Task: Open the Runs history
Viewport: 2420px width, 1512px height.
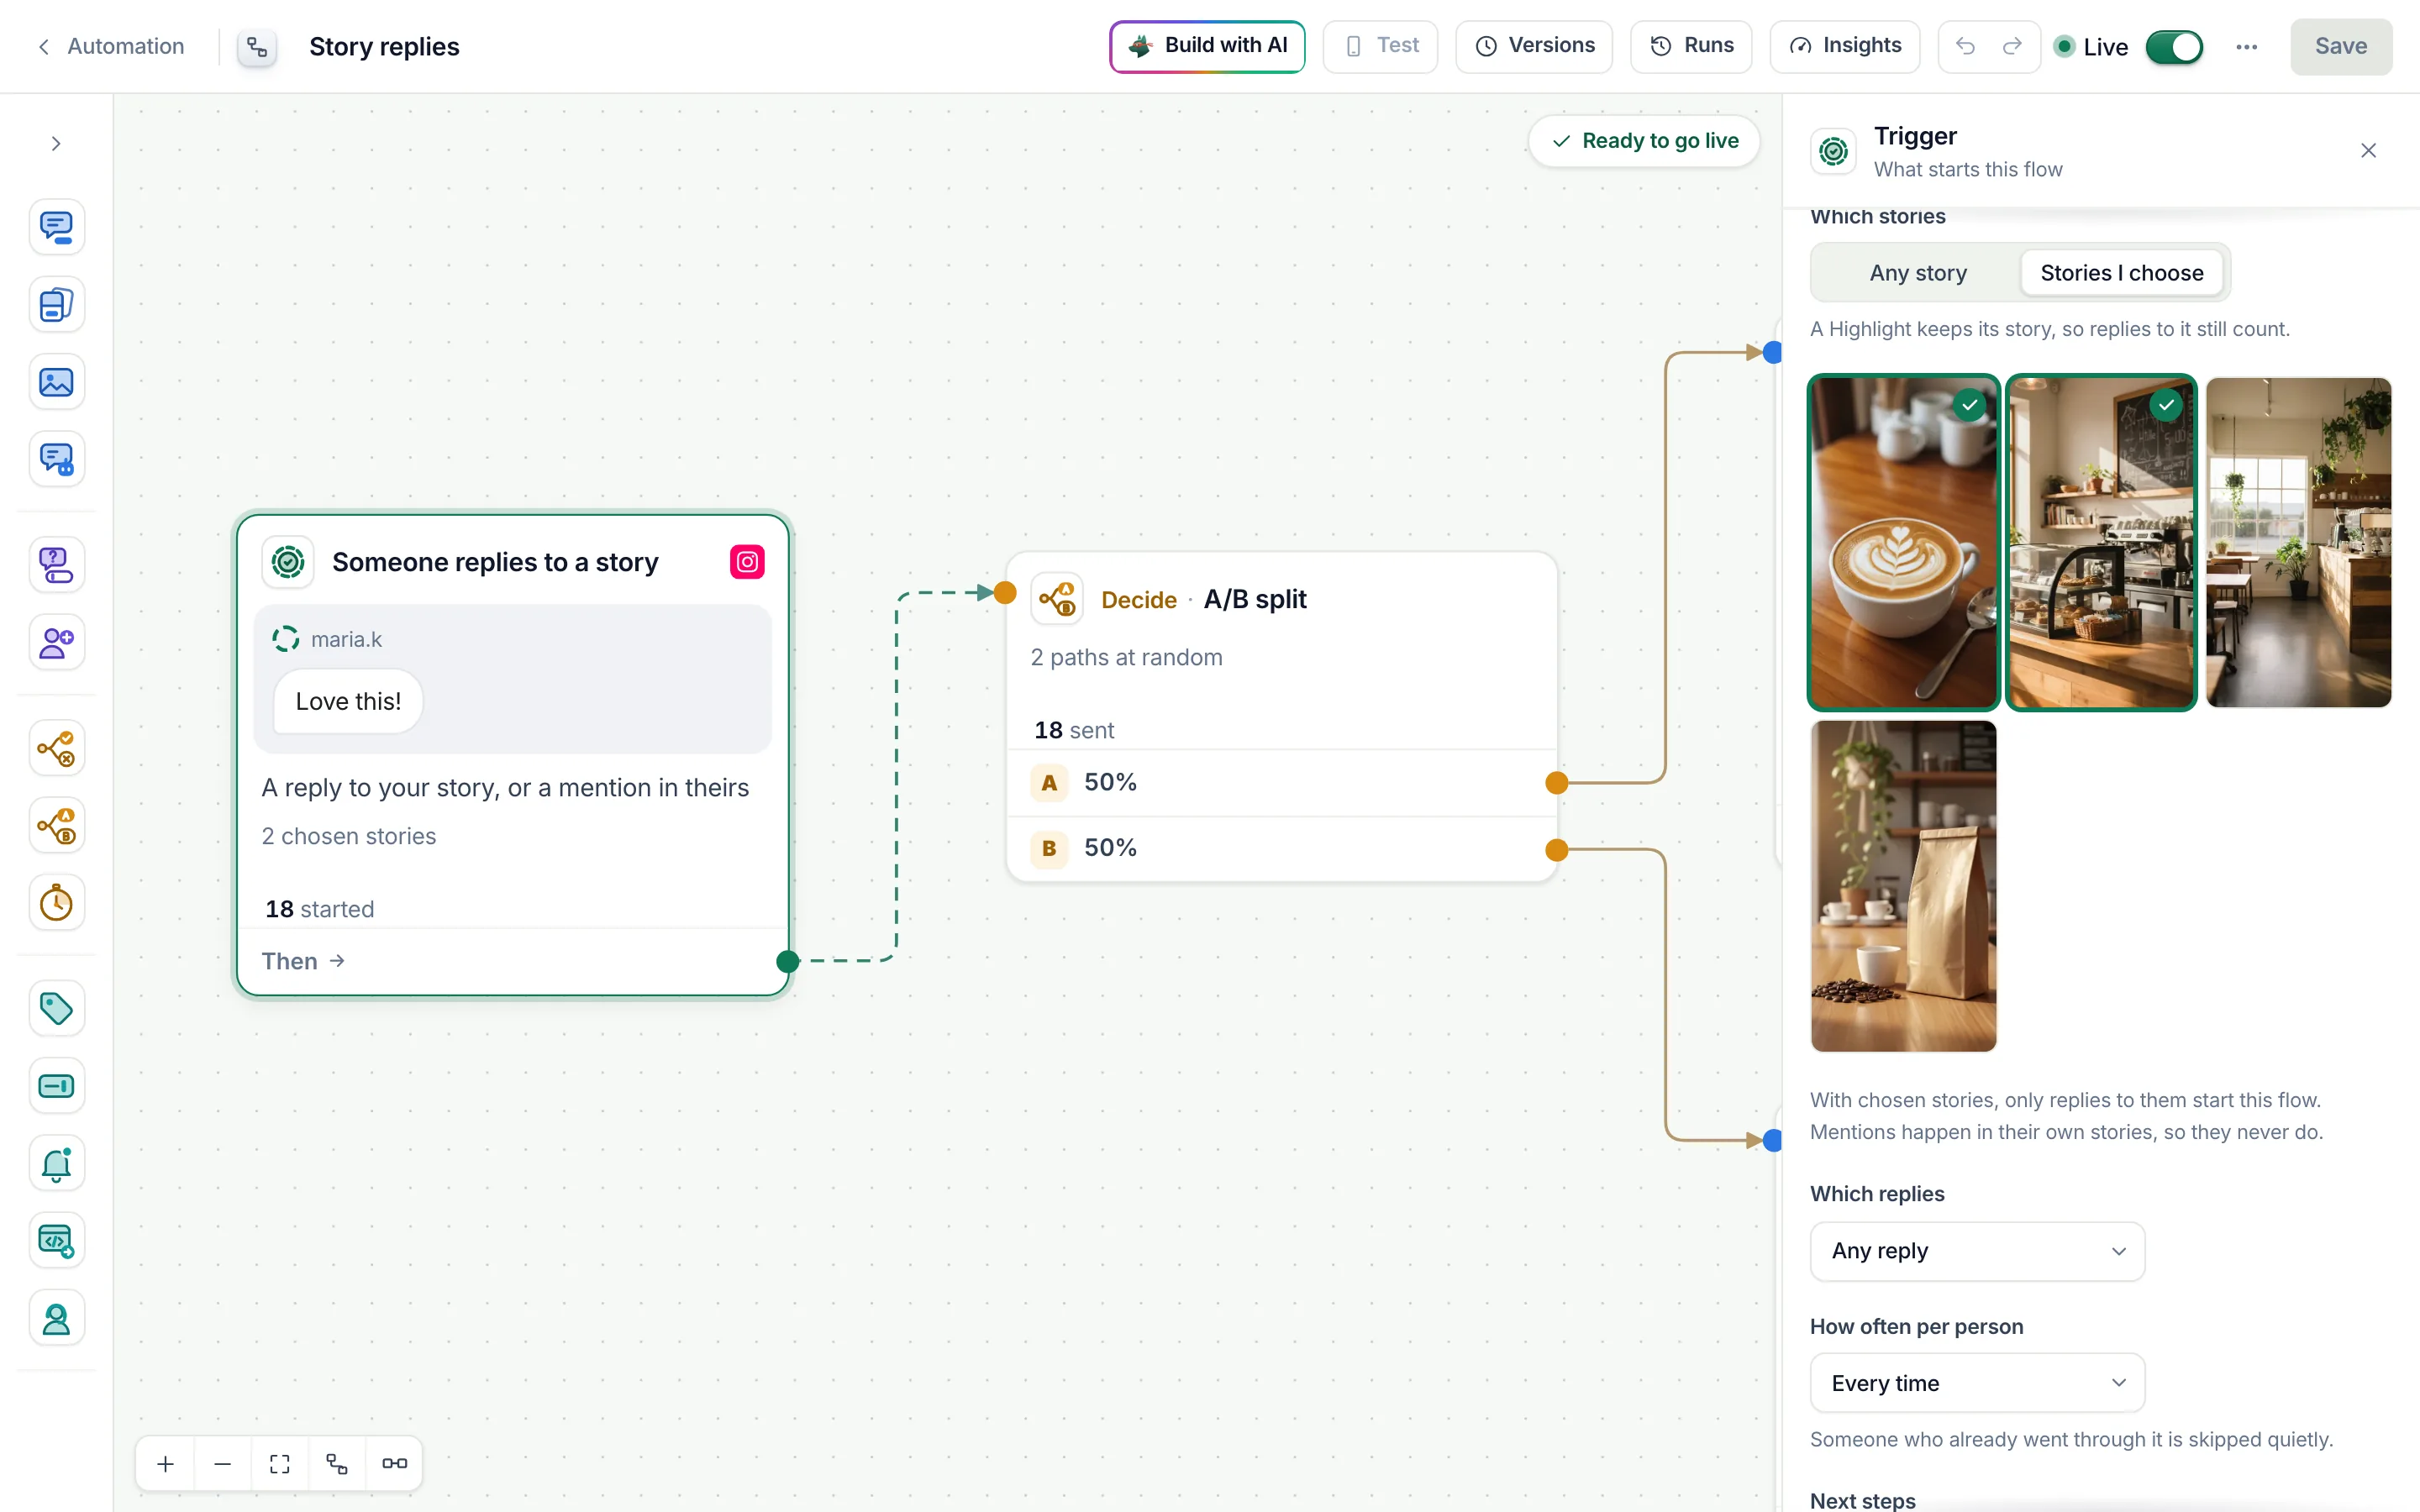Action: pos(1691,46)
